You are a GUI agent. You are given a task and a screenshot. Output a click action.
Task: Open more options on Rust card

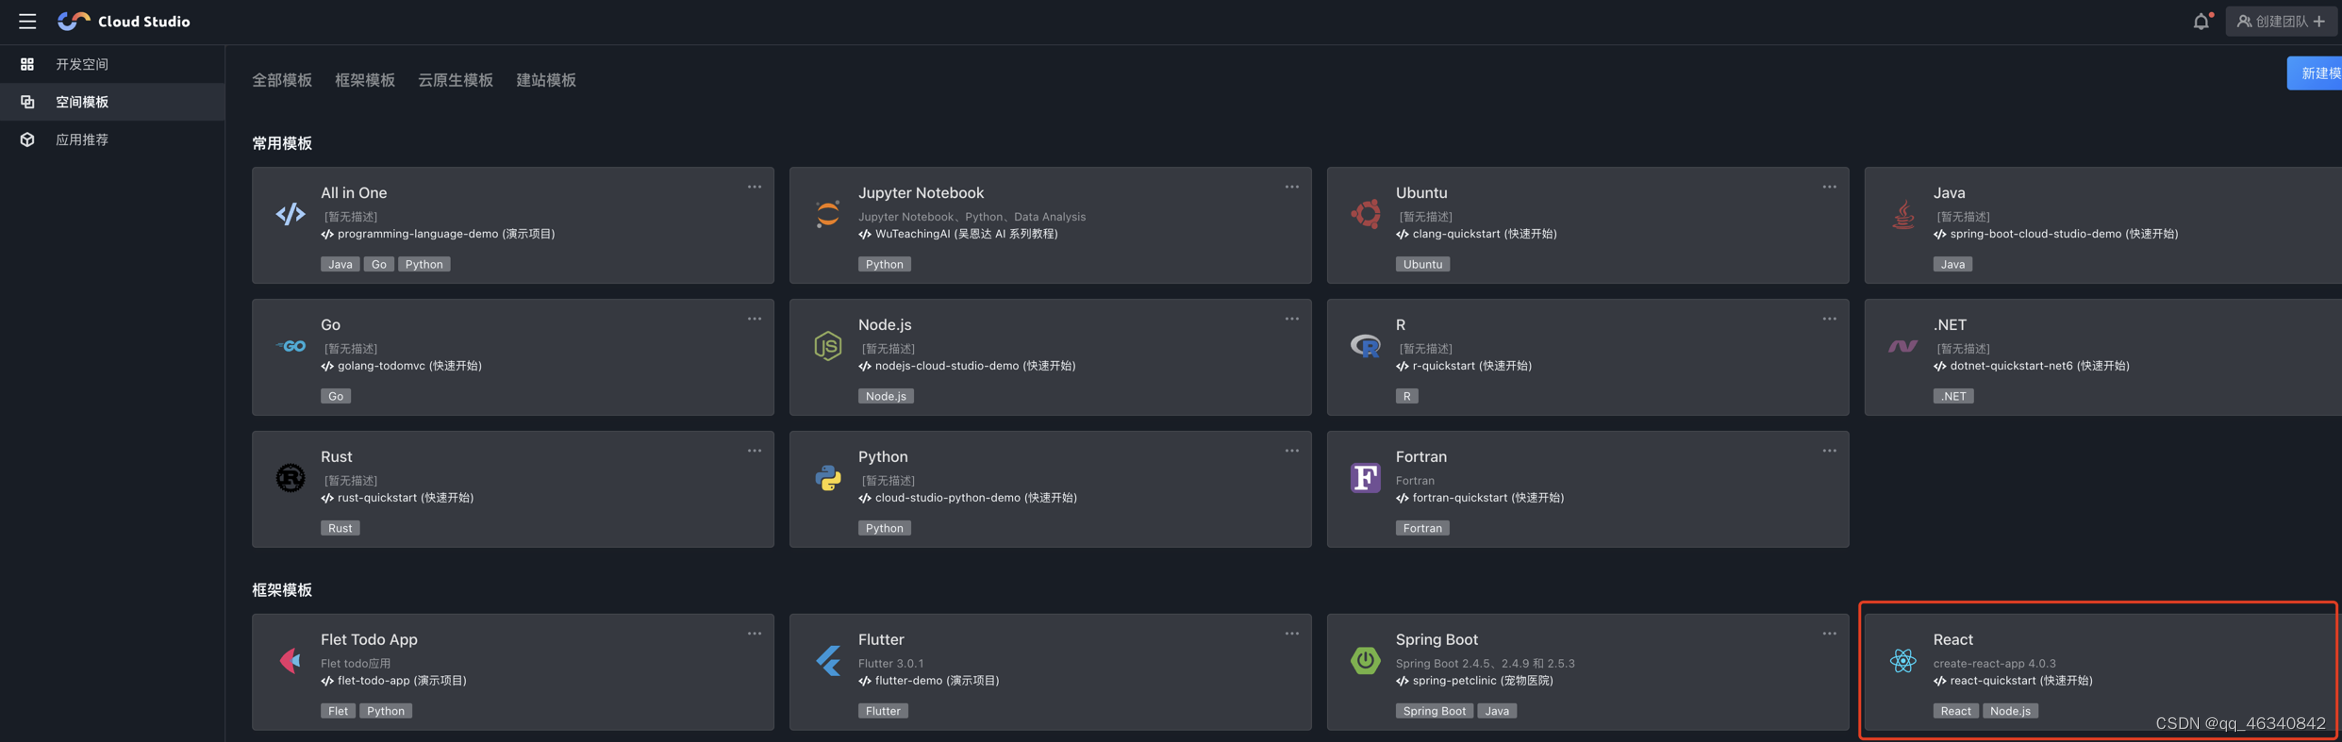[x=754, y=451]
